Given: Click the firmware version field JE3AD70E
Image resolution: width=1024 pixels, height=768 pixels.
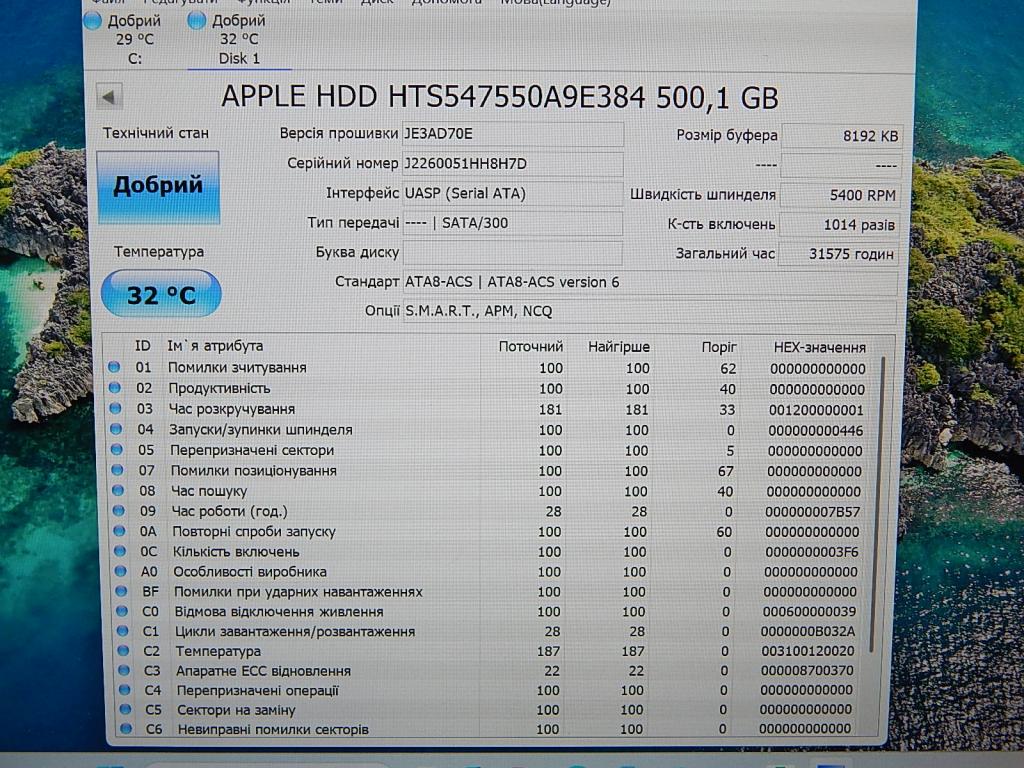Looking at the screenshot, I should coord(512,134).
